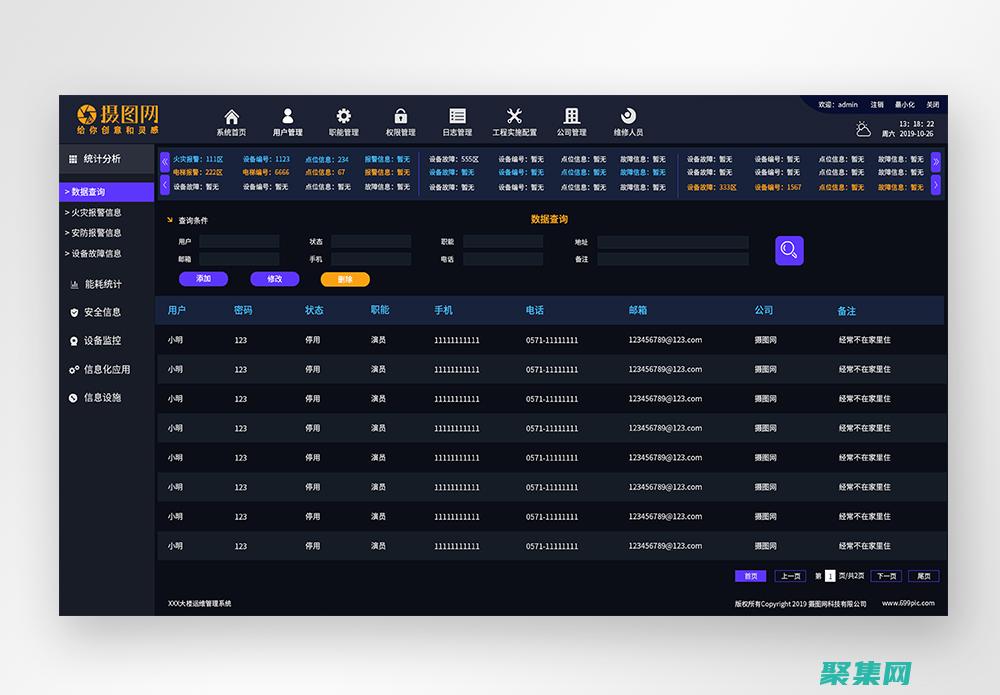The image size is (1000, 695).
Task: Click the 注销 logout link
Action: click(878, 104)
